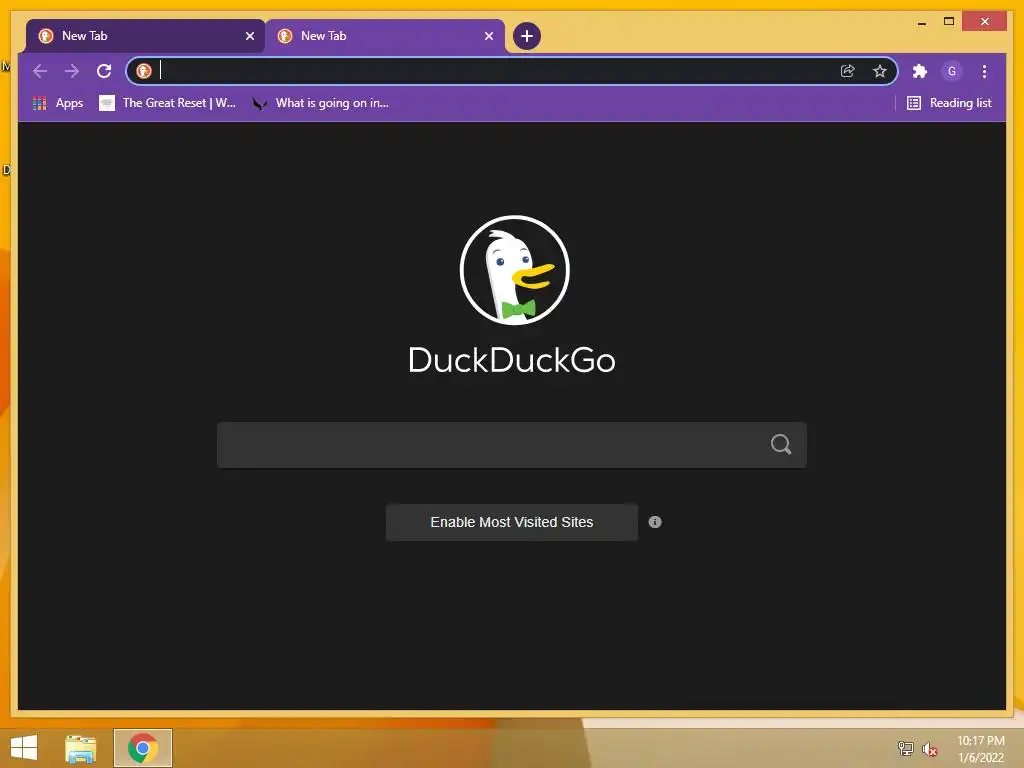
Task: Reload the current page
Action: pyautogui.click(x=104, y=71)
